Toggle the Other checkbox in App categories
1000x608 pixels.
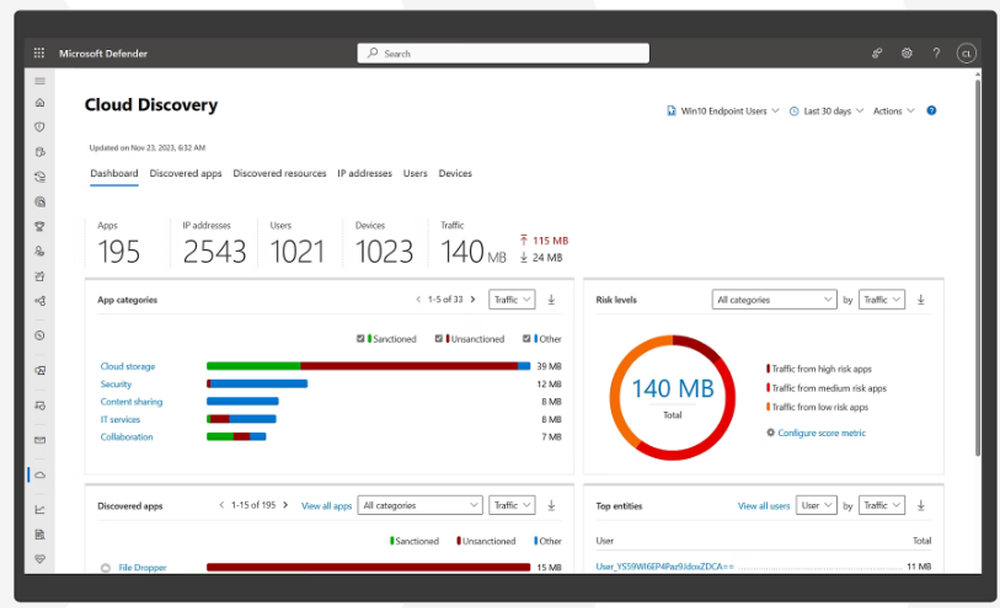point(526,339)
